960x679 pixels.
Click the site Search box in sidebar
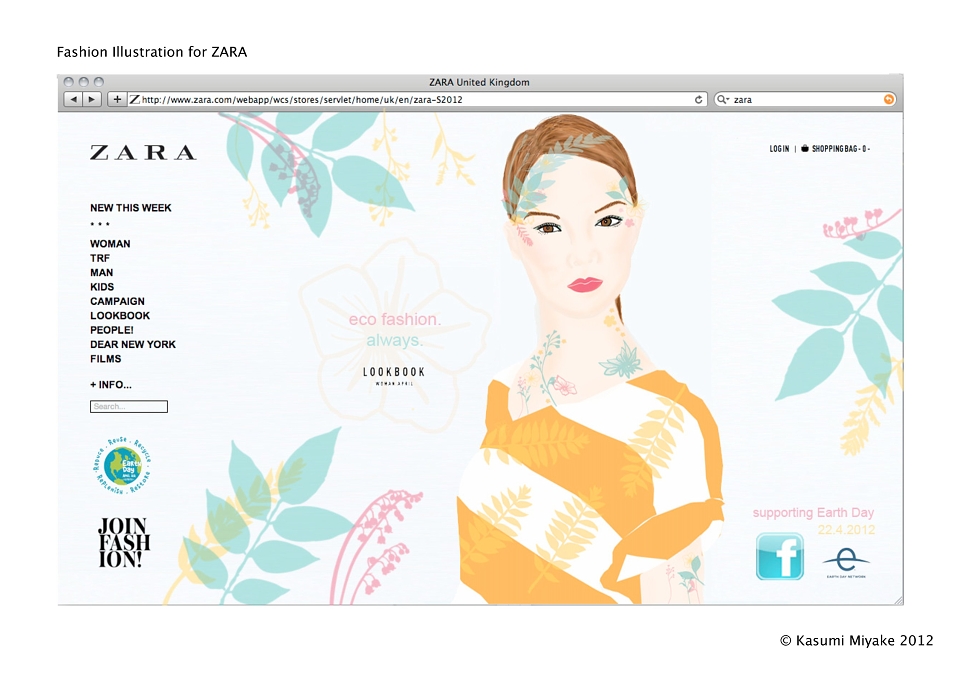click(129, 407)
